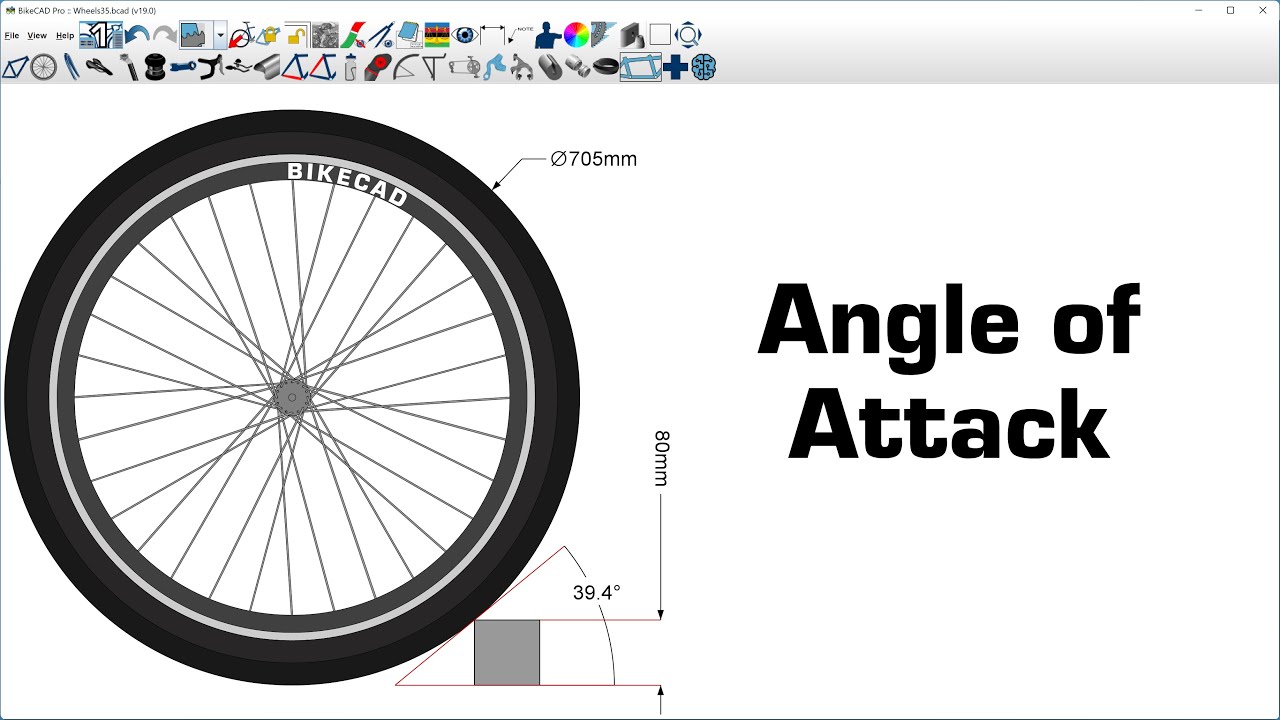The width and height of the screenshot is (1280, 720).
Task: Click the Italian flag stripe icon
Action: tap(353, 36)
